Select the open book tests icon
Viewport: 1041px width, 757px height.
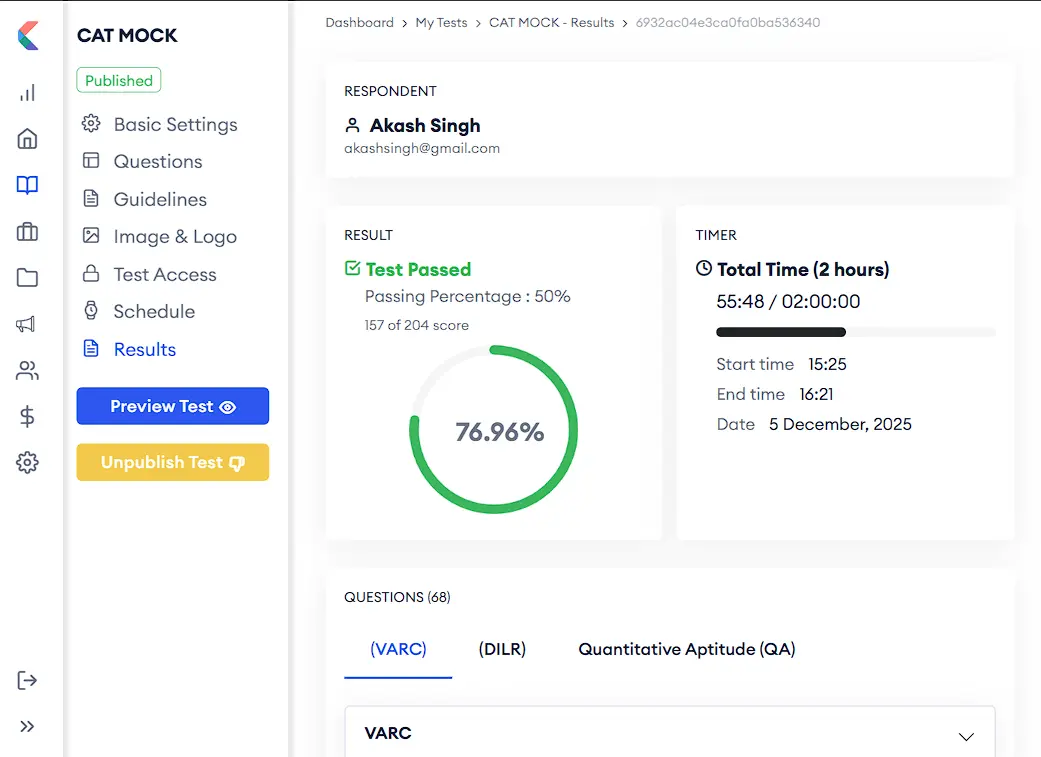tap(28, 185)
